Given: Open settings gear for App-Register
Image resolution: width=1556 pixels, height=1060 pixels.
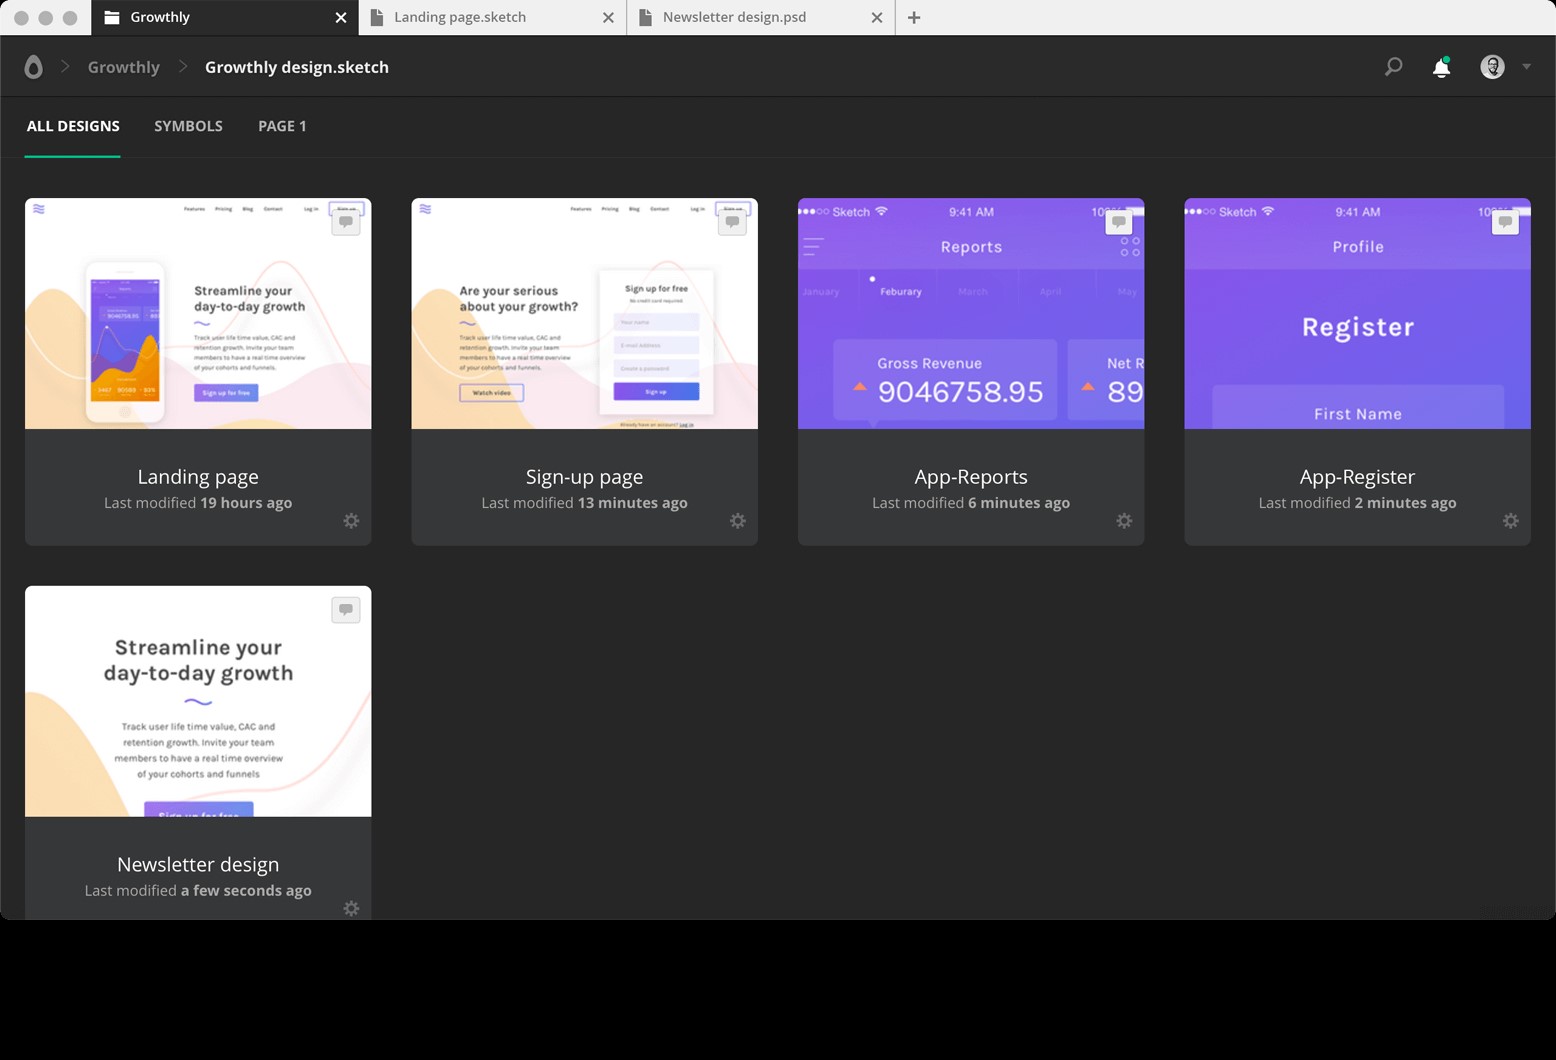Looking at the screenshot, I should click(1511, 521).
